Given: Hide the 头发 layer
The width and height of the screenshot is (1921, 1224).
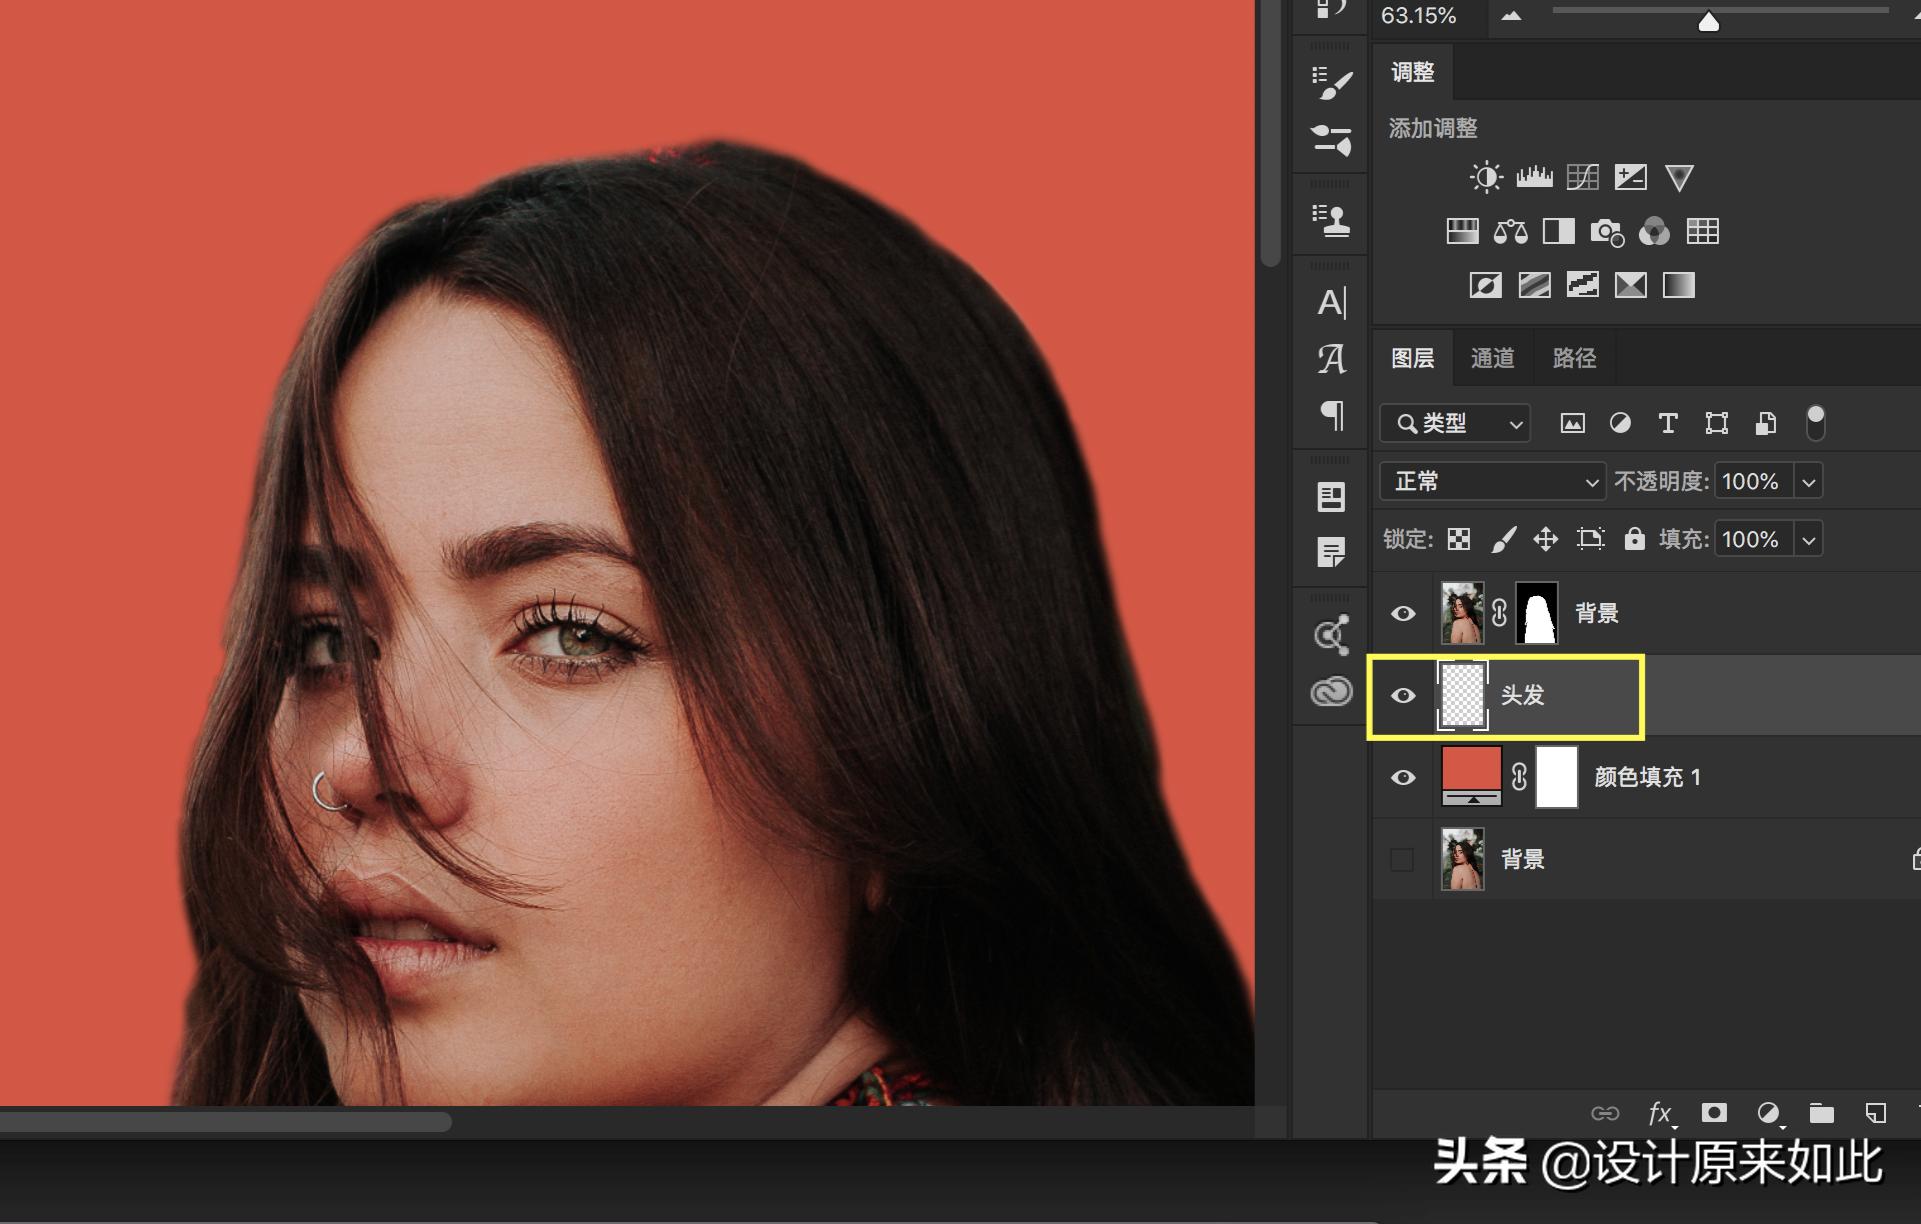Looking at the screenshot, I should [1403, 696].
